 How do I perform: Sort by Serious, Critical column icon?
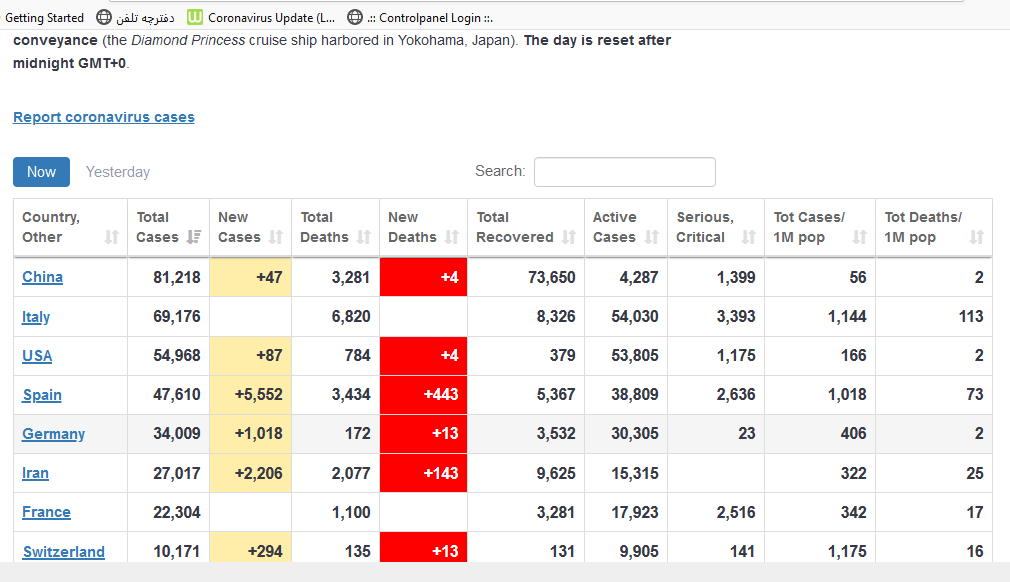point(749,237)
